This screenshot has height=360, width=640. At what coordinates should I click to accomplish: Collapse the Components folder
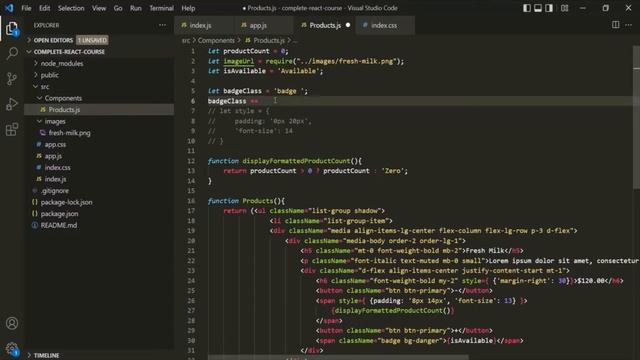pyautogui.click(x=63, y=98)
